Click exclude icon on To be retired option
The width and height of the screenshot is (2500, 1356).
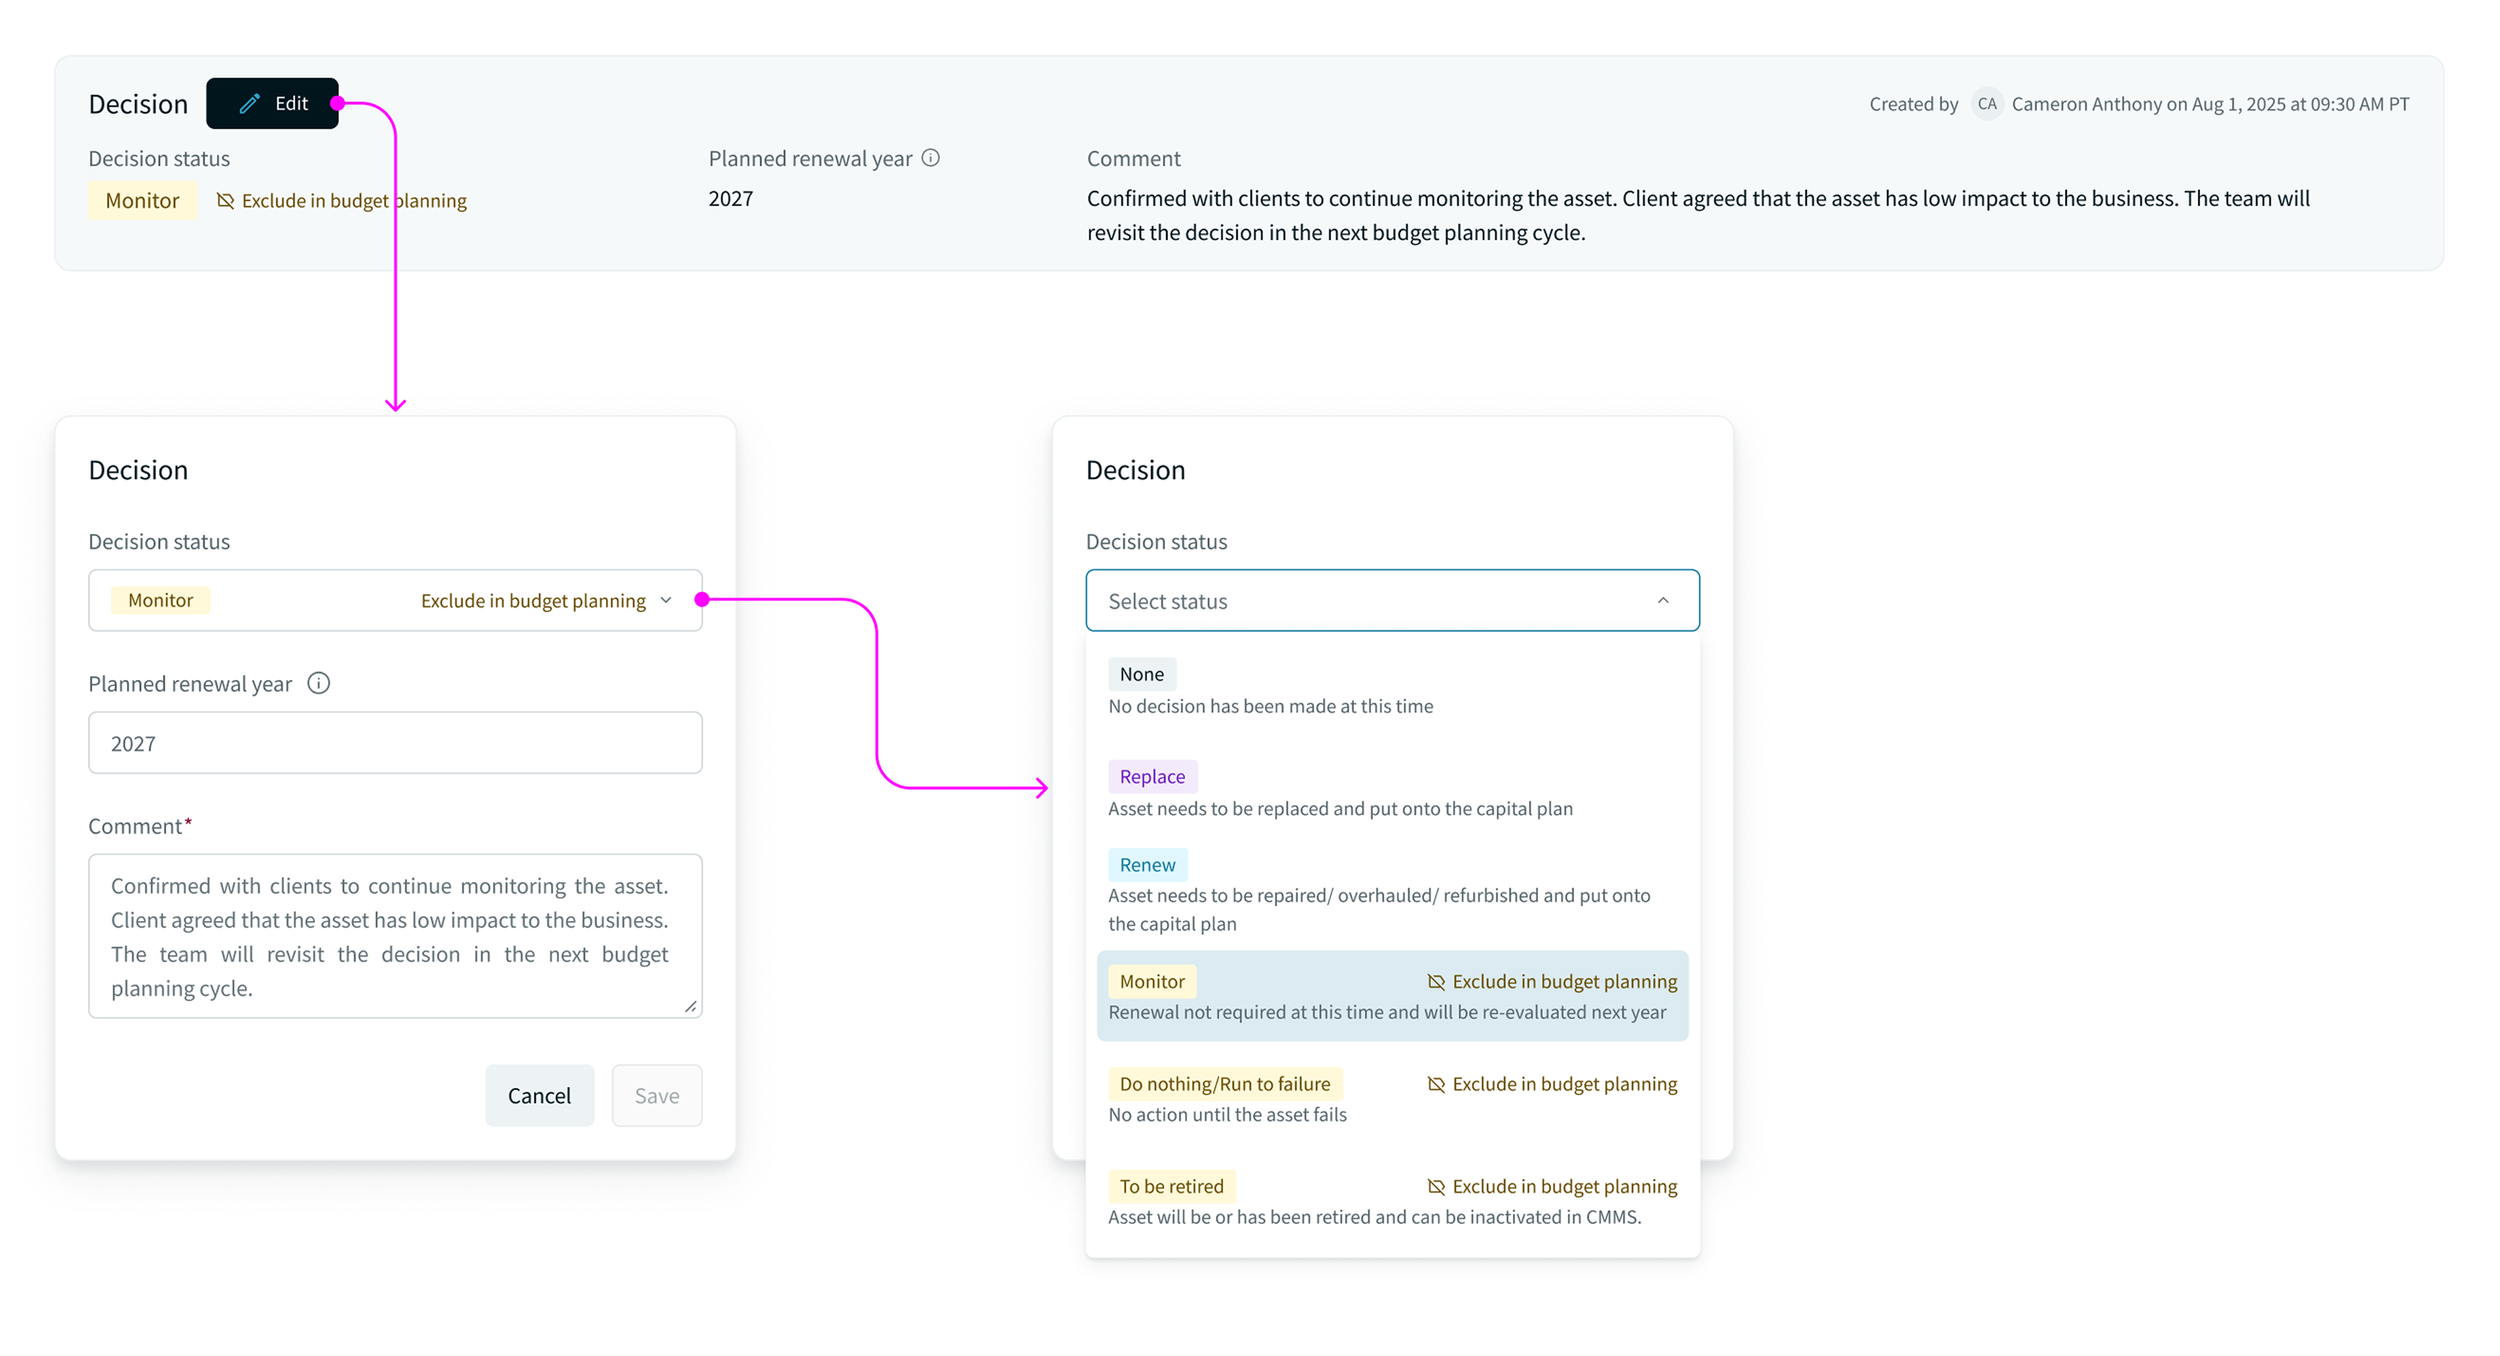coord(1436,1187)
